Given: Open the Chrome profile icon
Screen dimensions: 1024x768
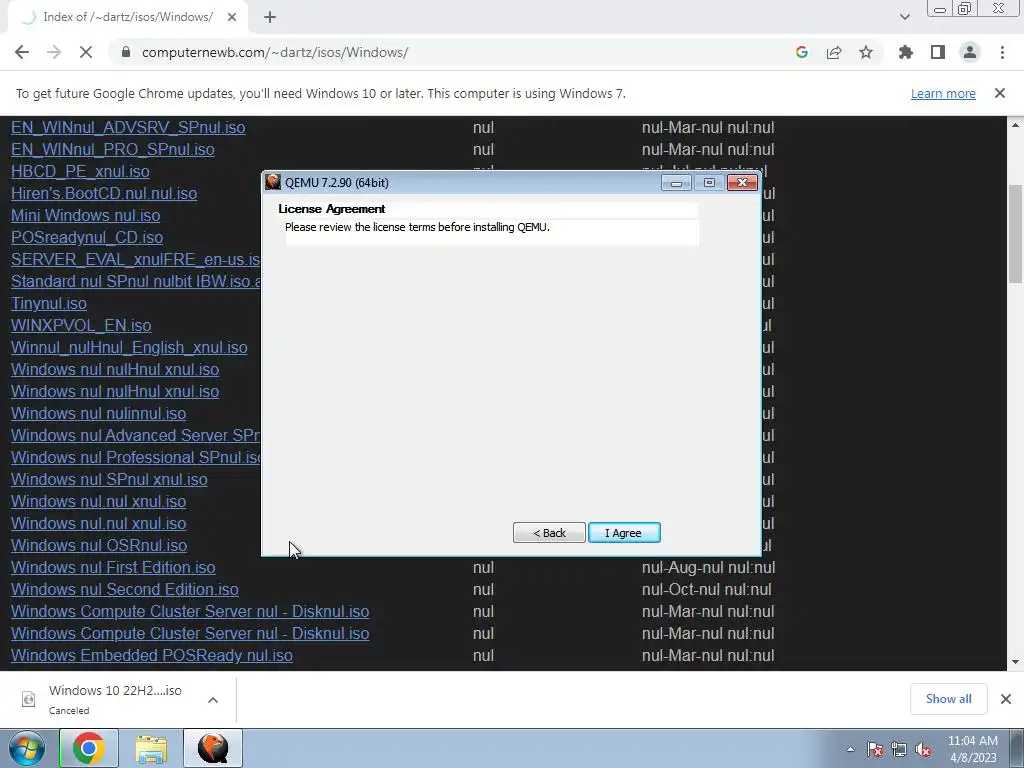Looking at the screenshot, I should 970,52.
